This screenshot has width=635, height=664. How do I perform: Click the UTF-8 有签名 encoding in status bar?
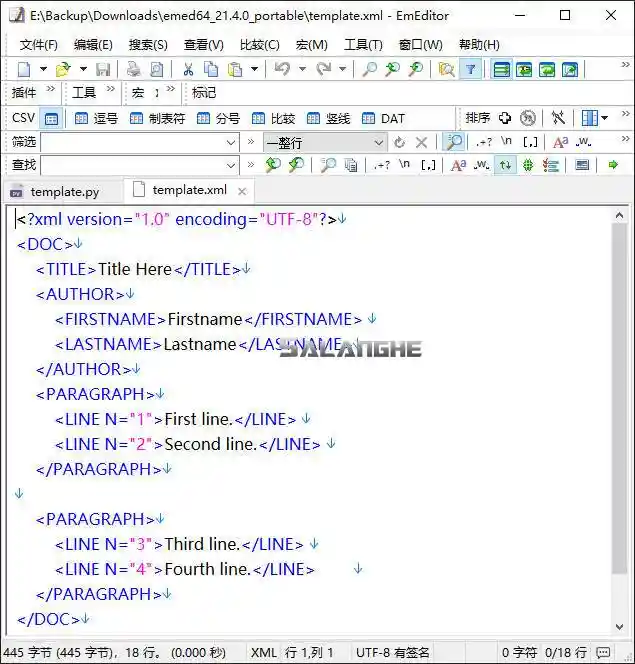tap(392, 653)
